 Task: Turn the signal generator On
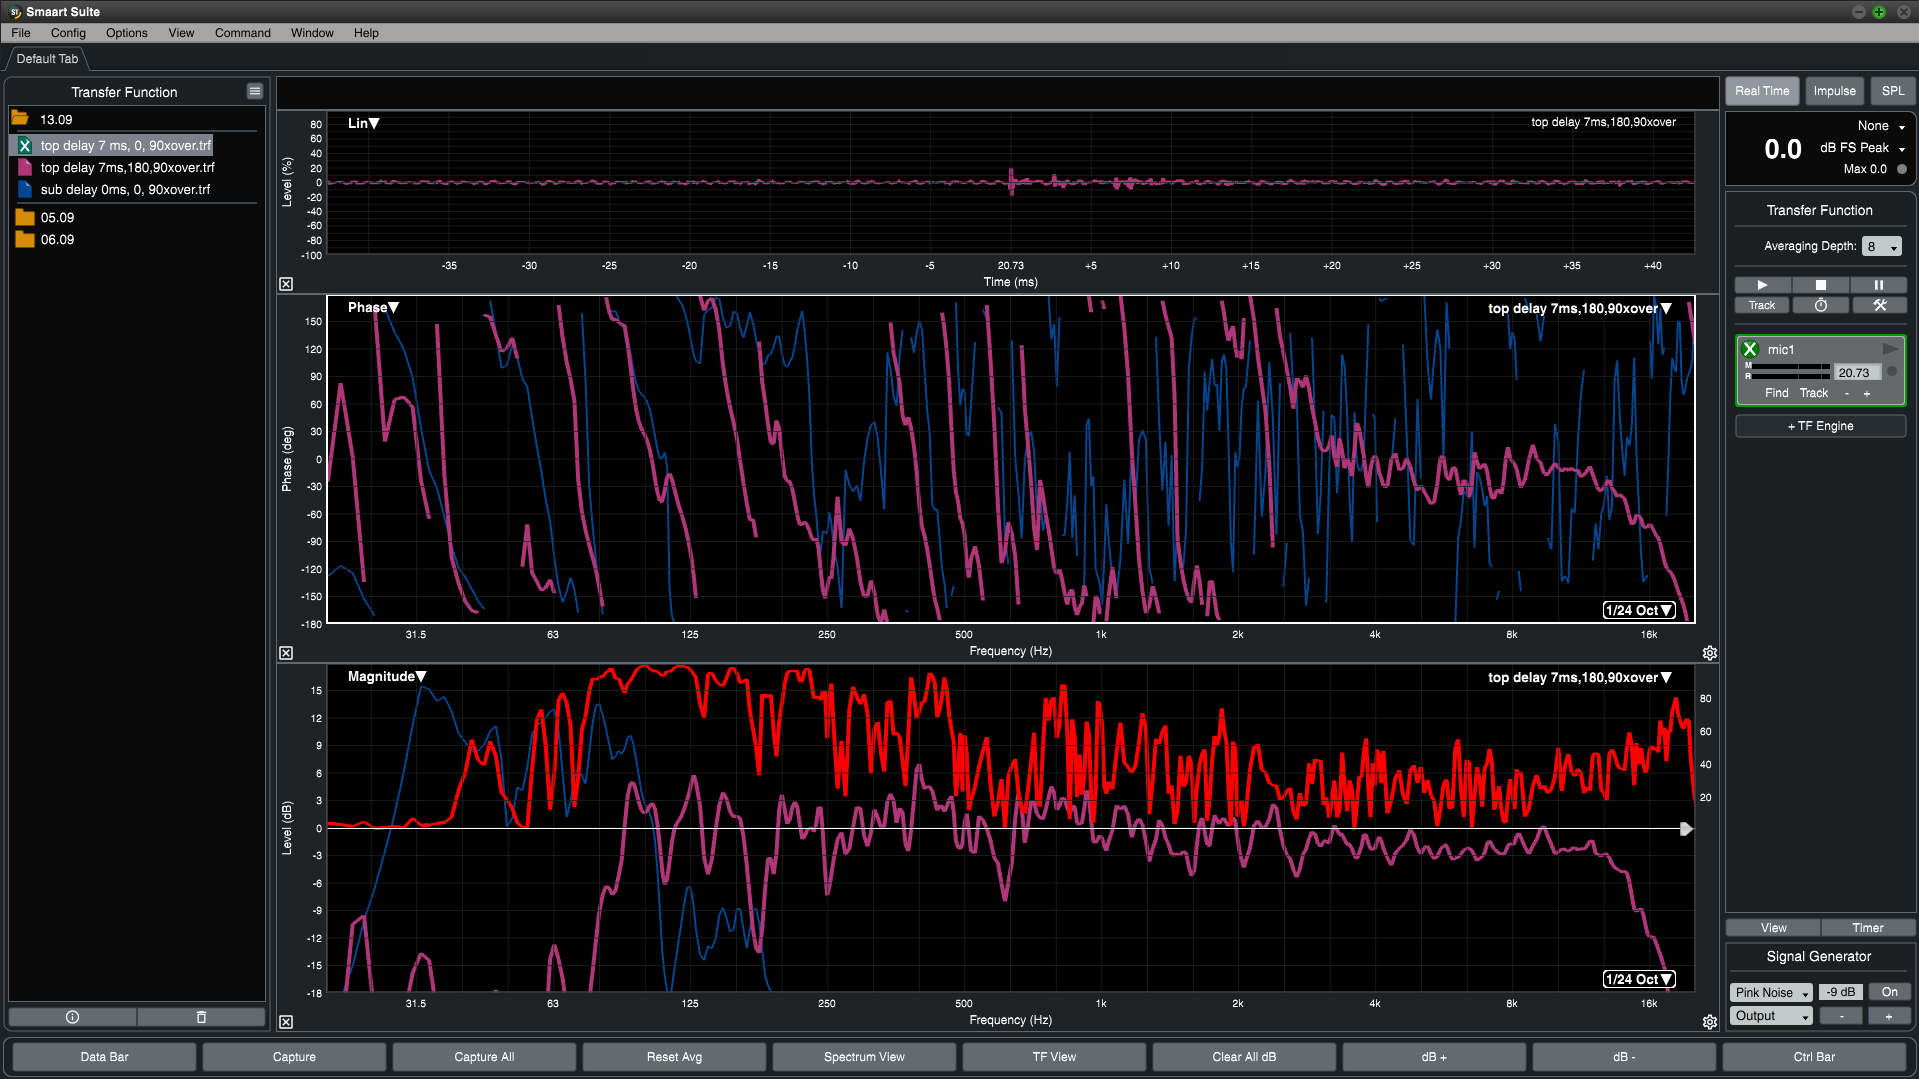pos(1889,992)
